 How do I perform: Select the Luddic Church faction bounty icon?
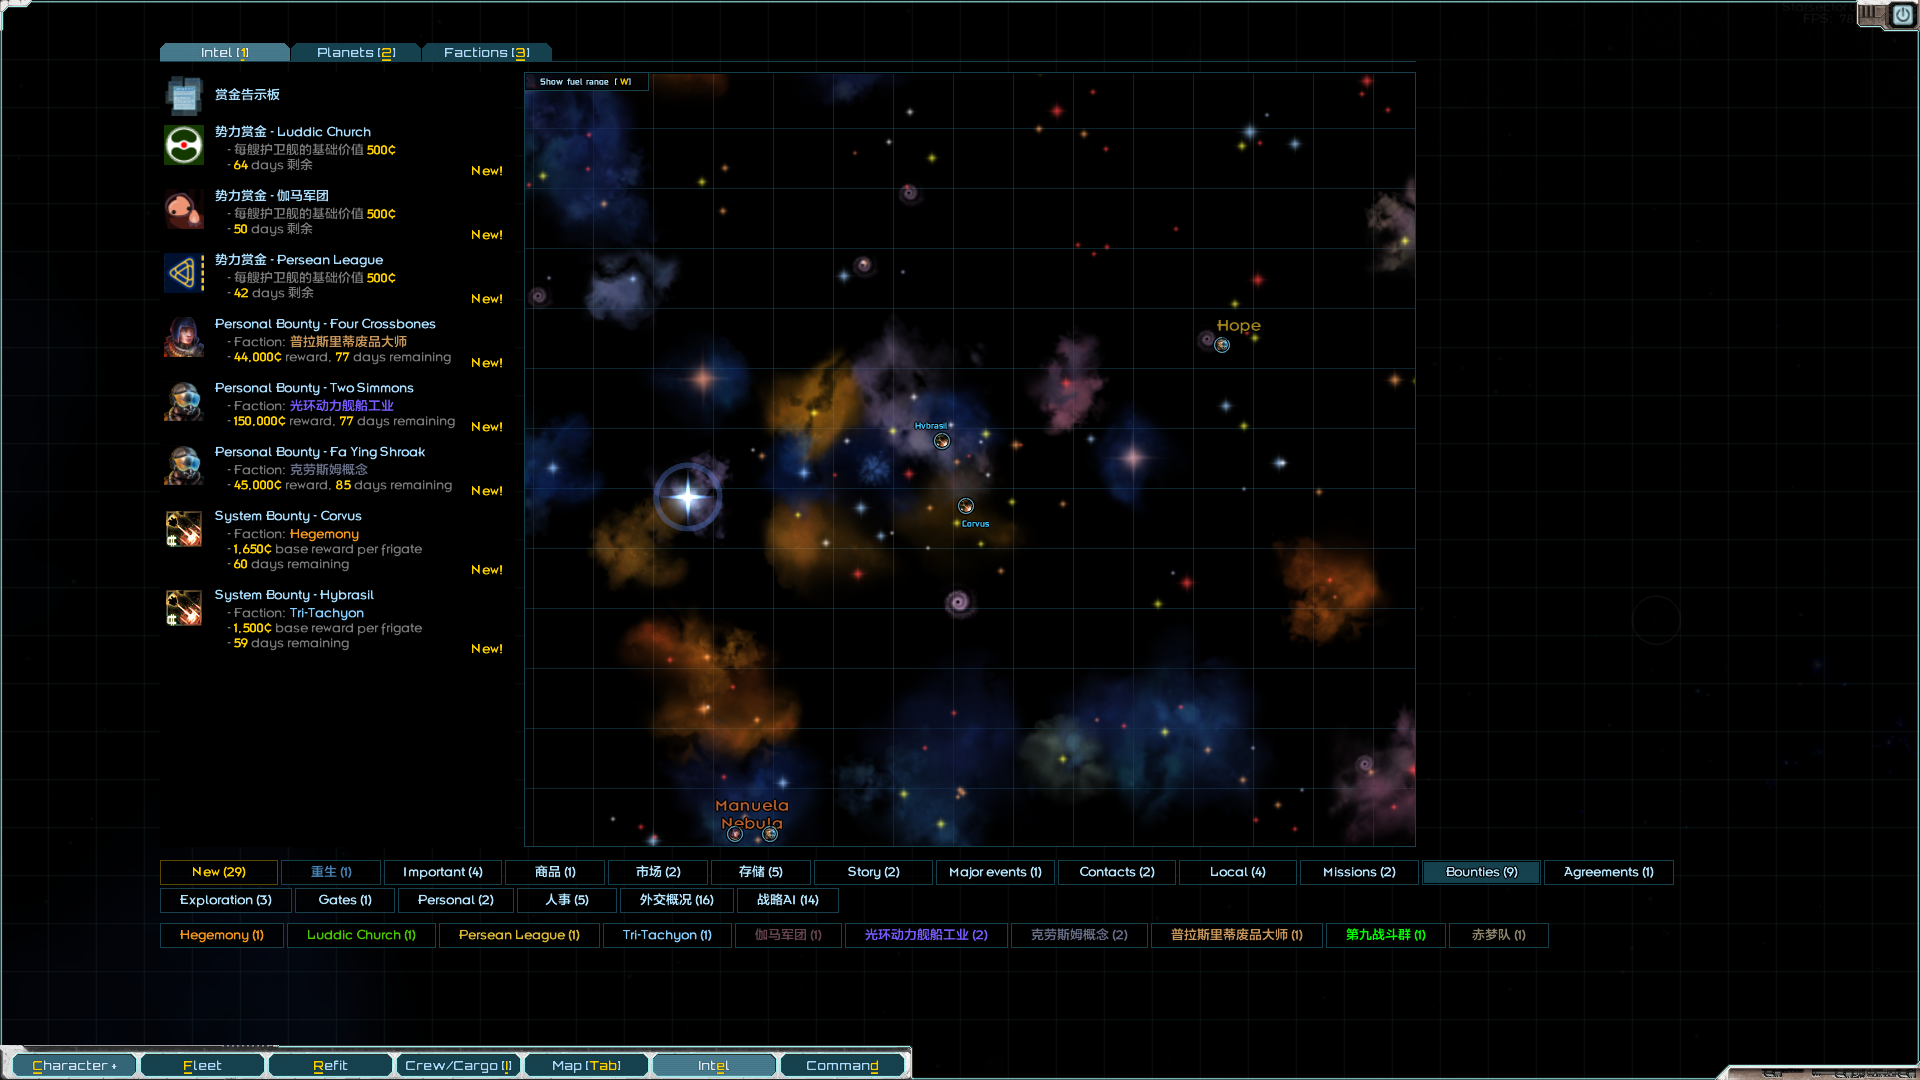184,146
